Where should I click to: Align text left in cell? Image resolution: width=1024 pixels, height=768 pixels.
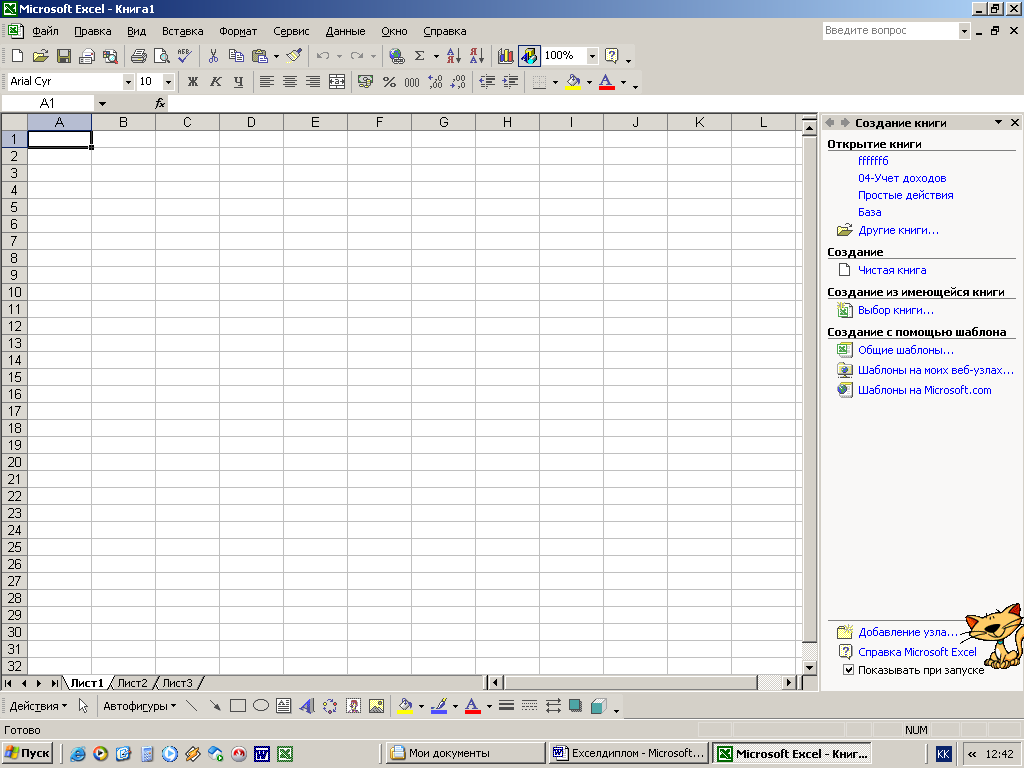click(x=266, y=82)
